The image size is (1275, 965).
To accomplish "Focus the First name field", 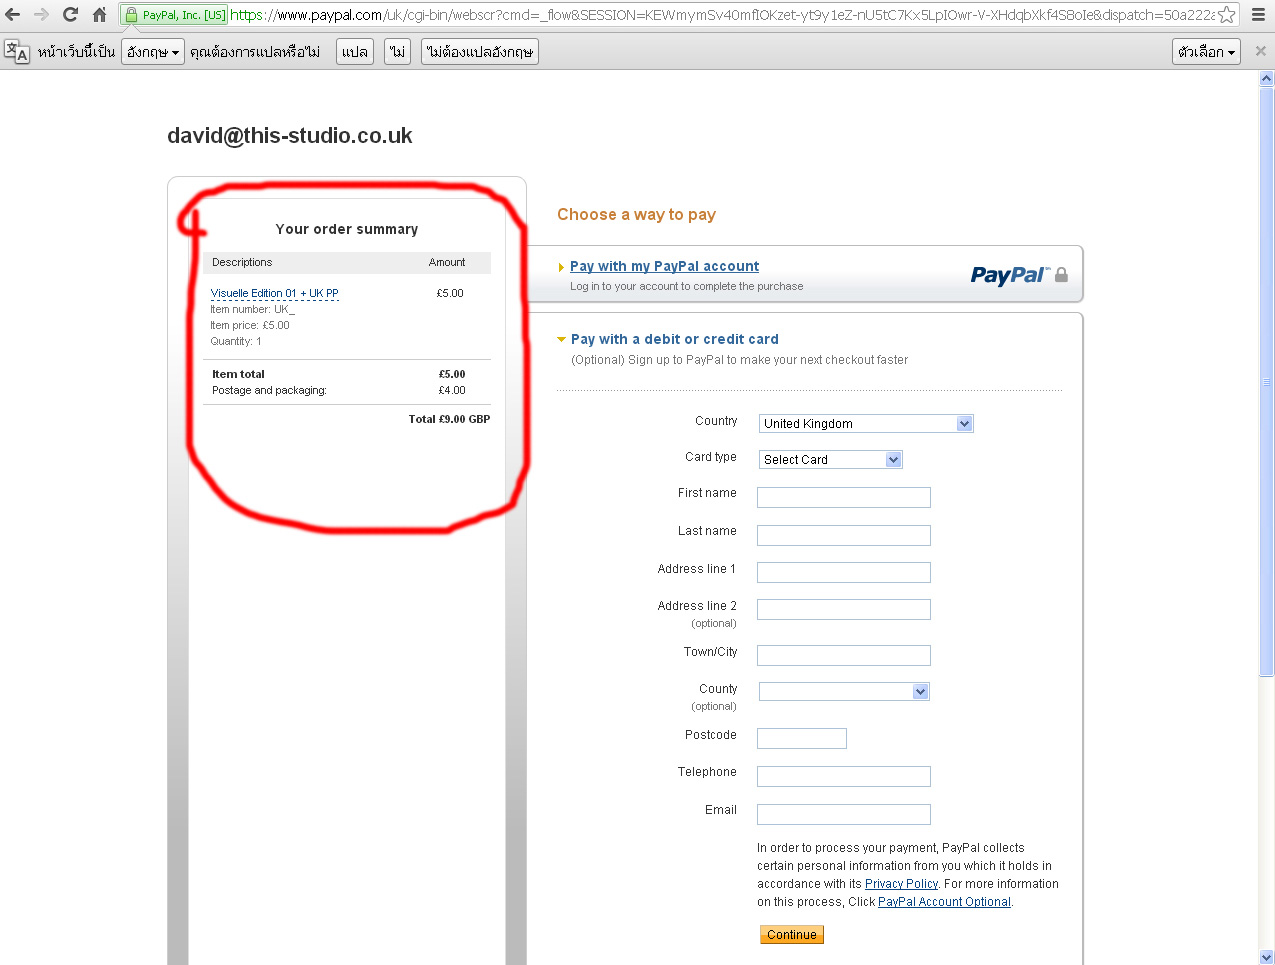I will point(844,497).
